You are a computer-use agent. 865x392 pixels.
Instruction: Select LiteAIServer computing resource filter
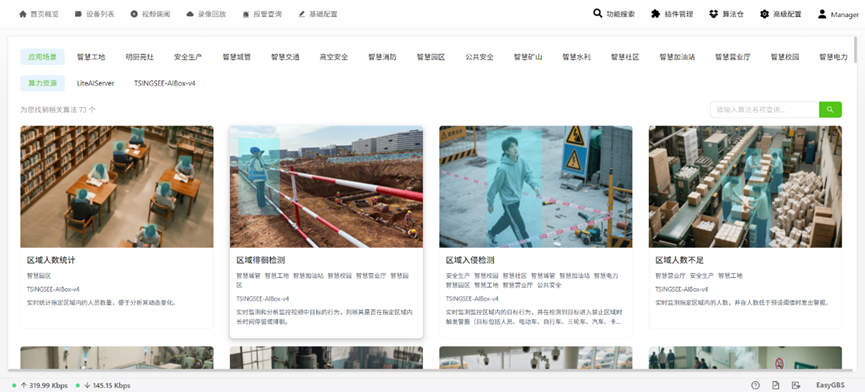(95, 83)
